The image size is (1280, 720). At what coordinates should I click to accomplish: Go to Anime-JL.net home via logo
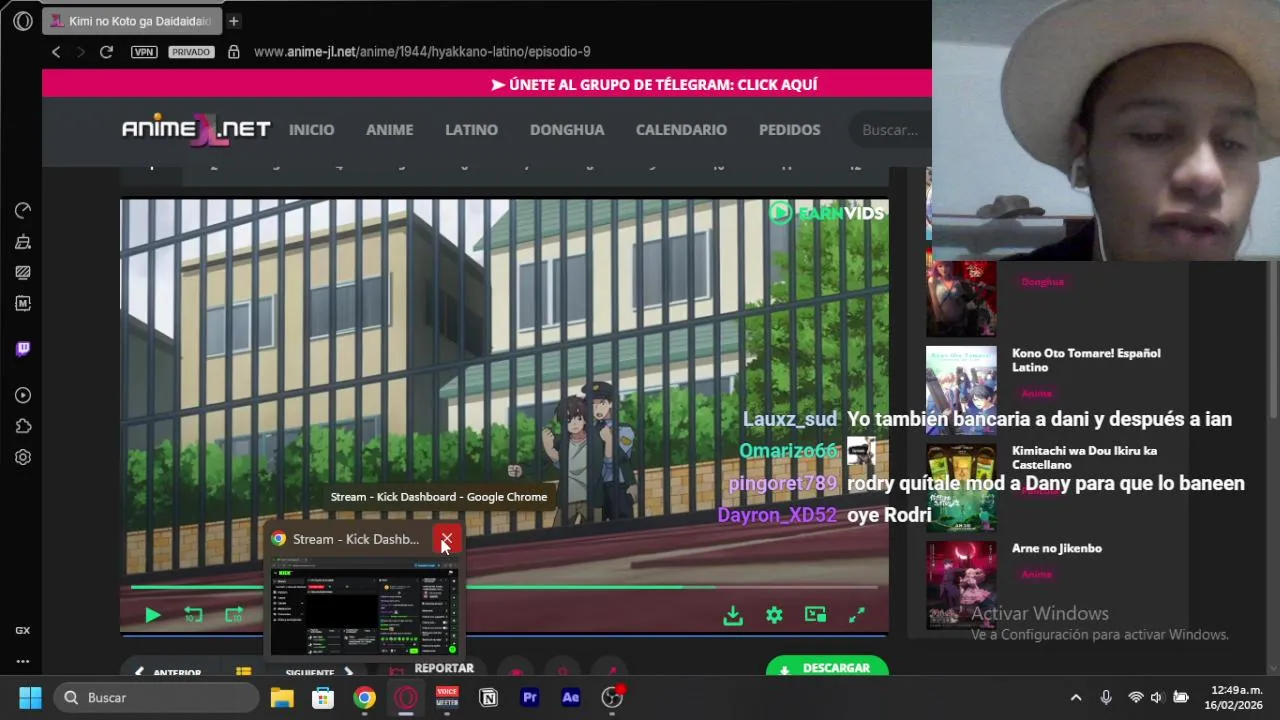point(196,129)
